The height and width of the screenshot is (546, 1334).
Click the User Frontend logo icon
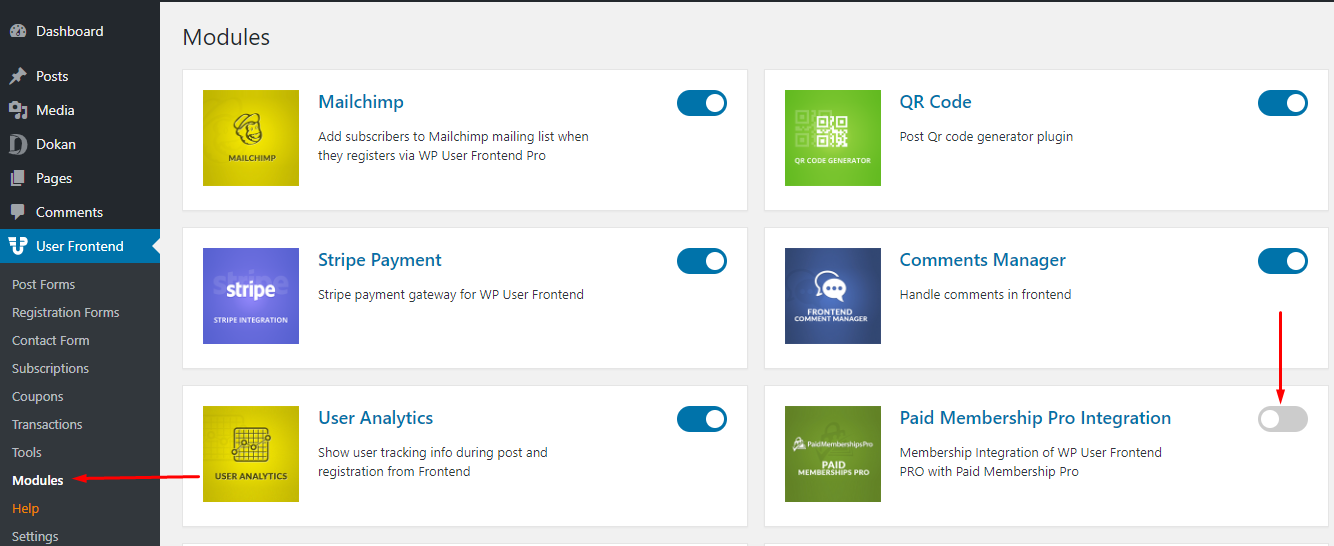18,246
